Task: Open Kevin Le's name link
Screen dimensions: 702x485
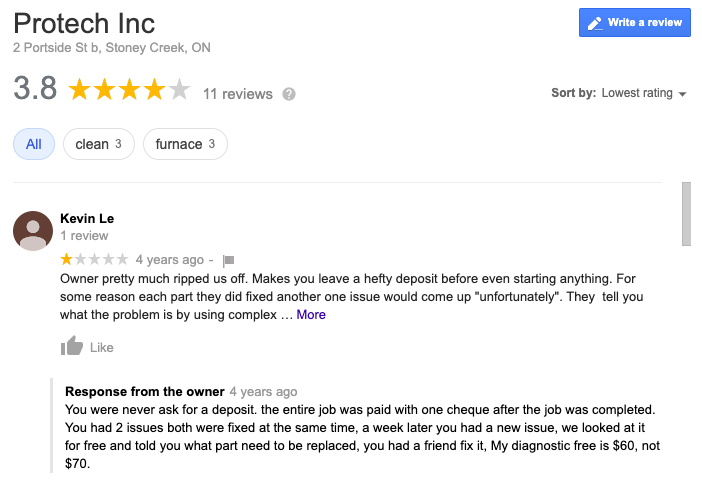Action: click(85, 218)
